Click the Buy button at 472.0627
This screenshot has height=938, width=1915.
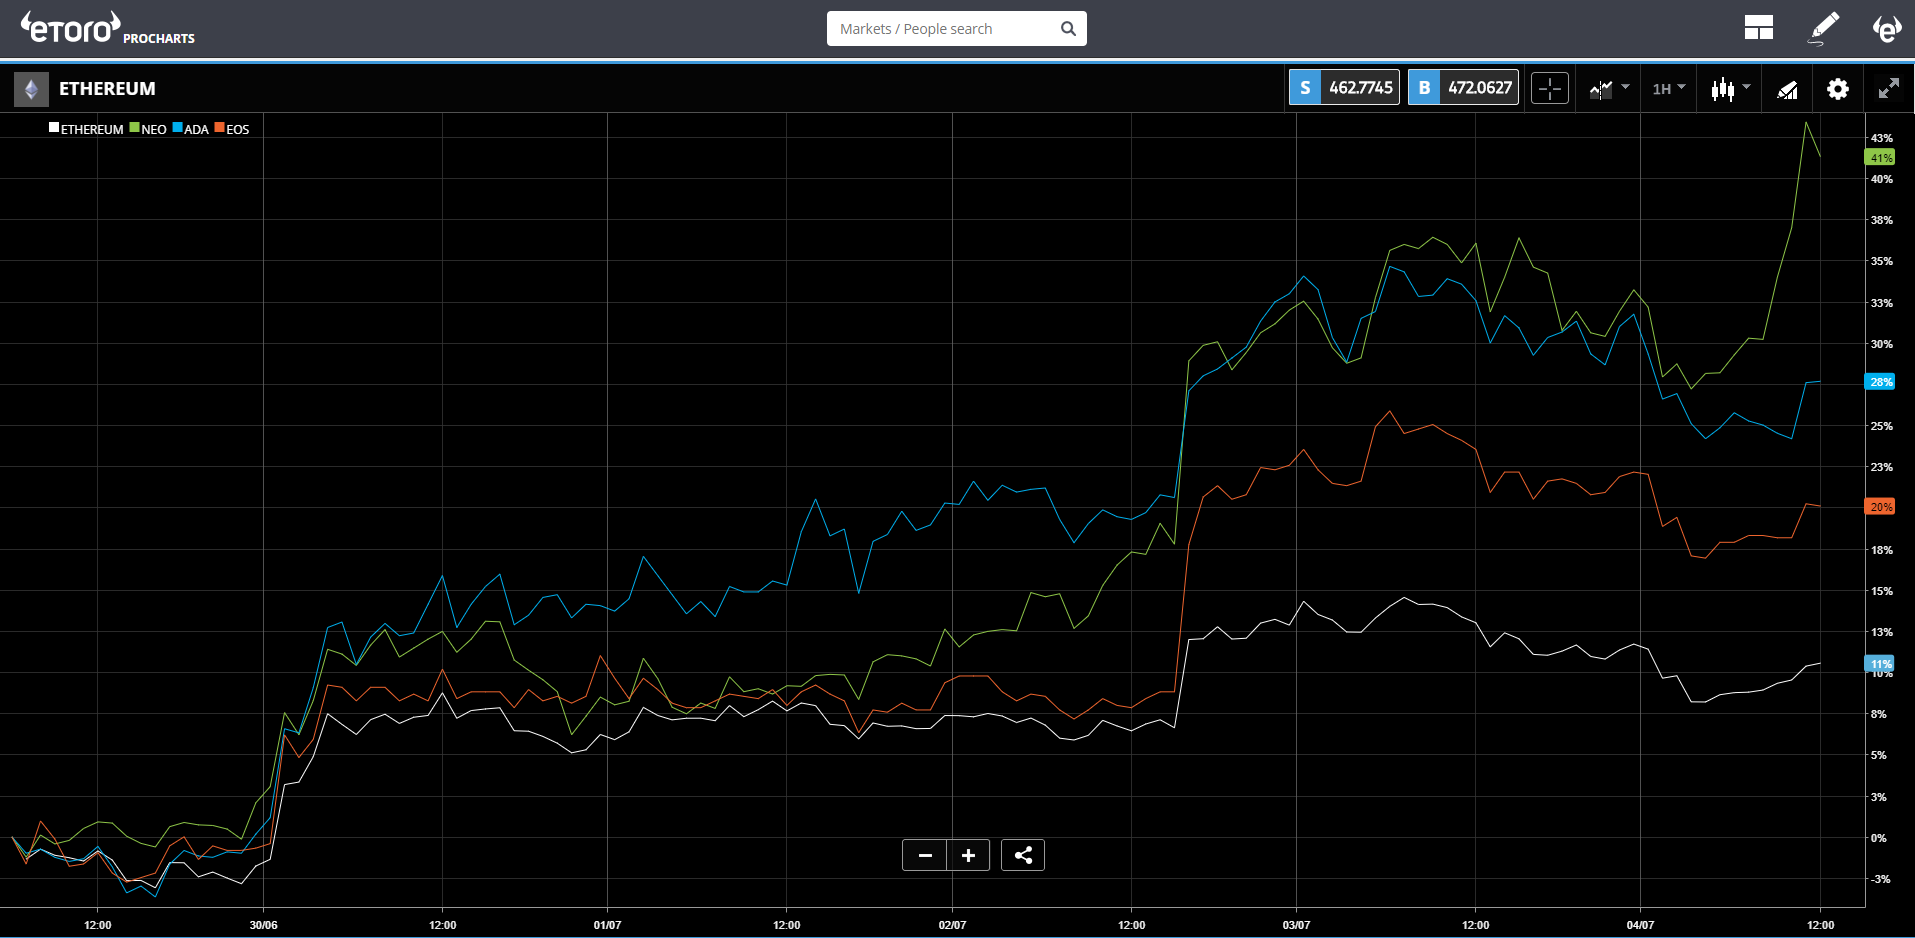(x=1463, y=88)
